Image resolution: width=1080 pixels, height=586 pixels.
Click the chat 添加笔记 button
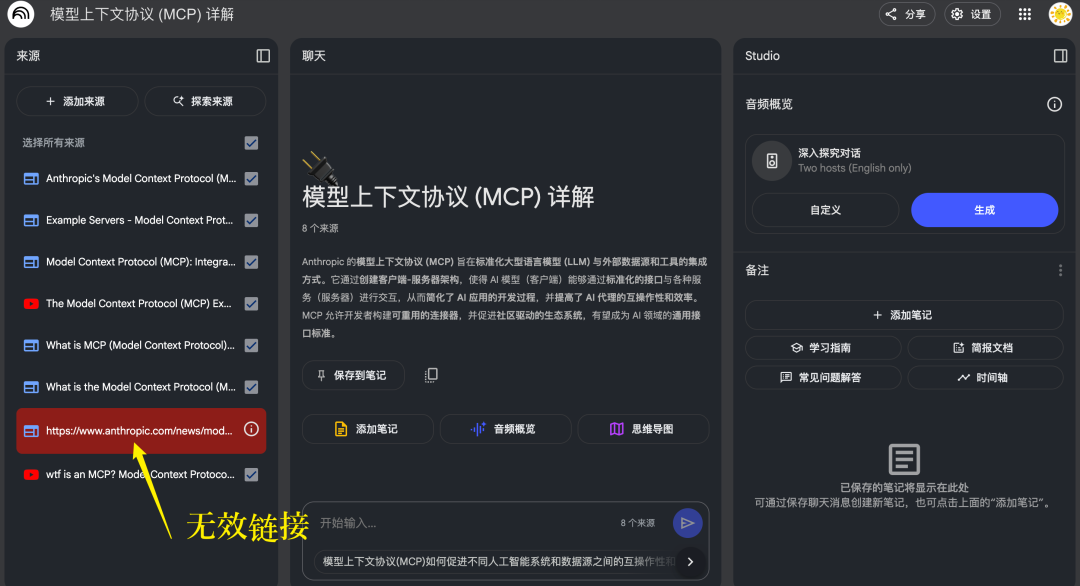pyautogui.click(x=367, y=429)
